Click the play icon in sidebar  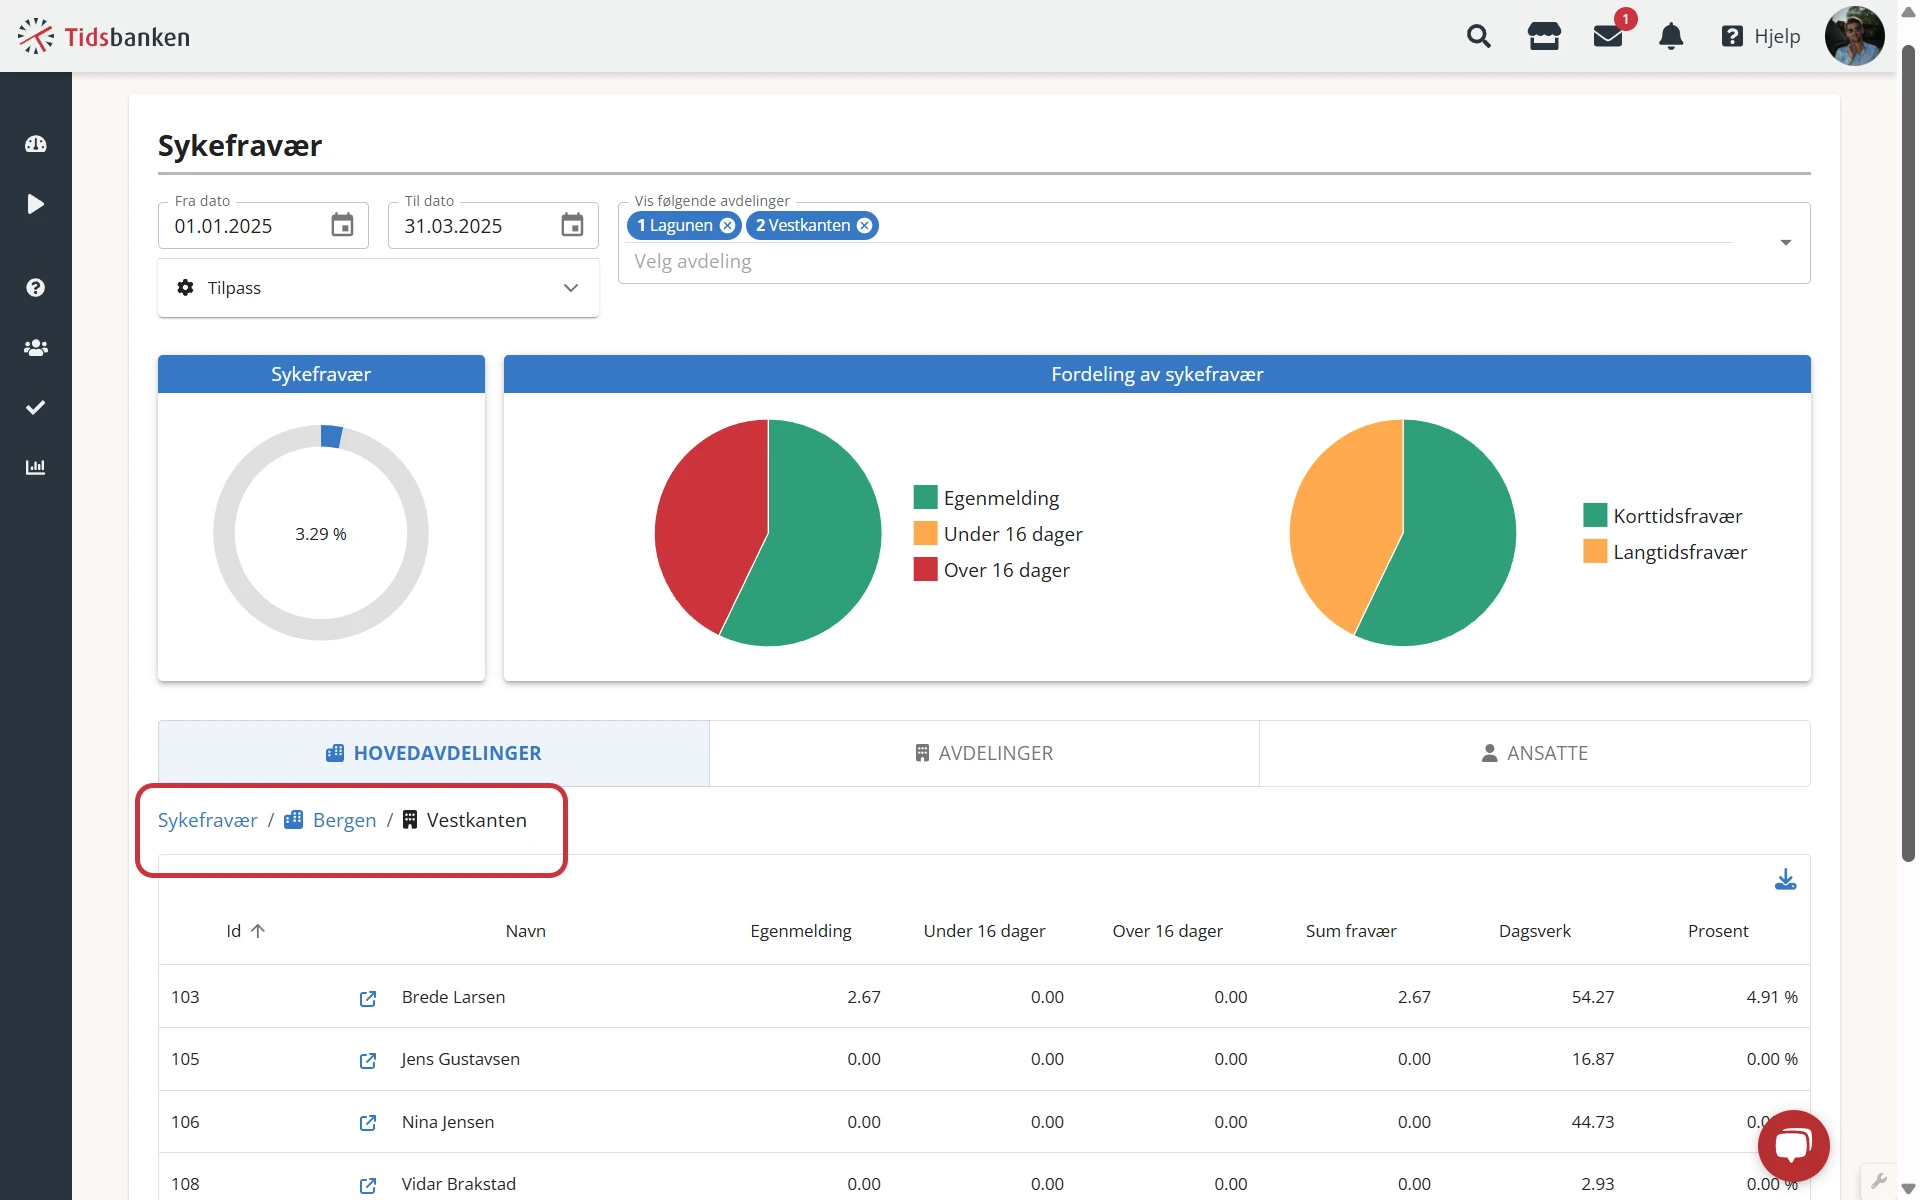pos(36,204)
